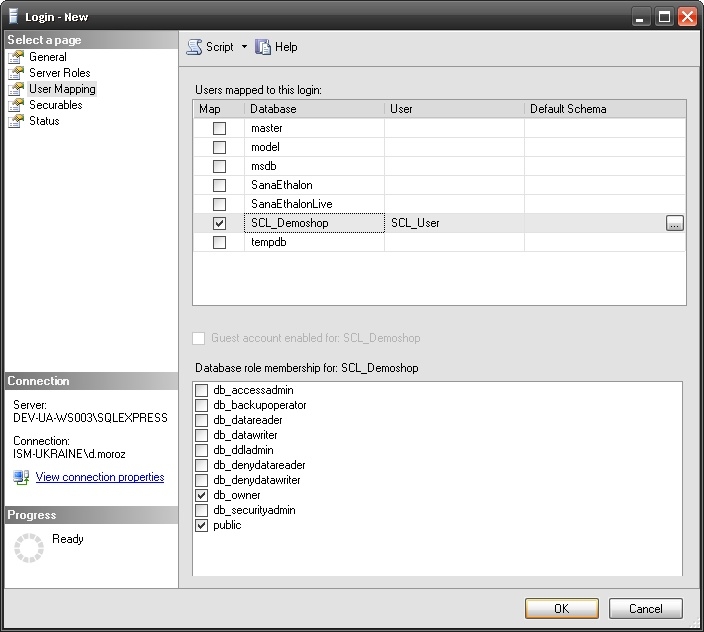
Task: Click the Map column header
Action: (219, 109)
